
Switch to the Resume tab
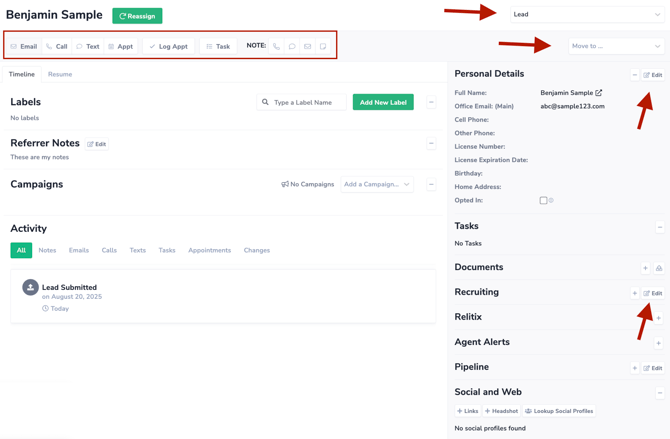coord(60,74)
